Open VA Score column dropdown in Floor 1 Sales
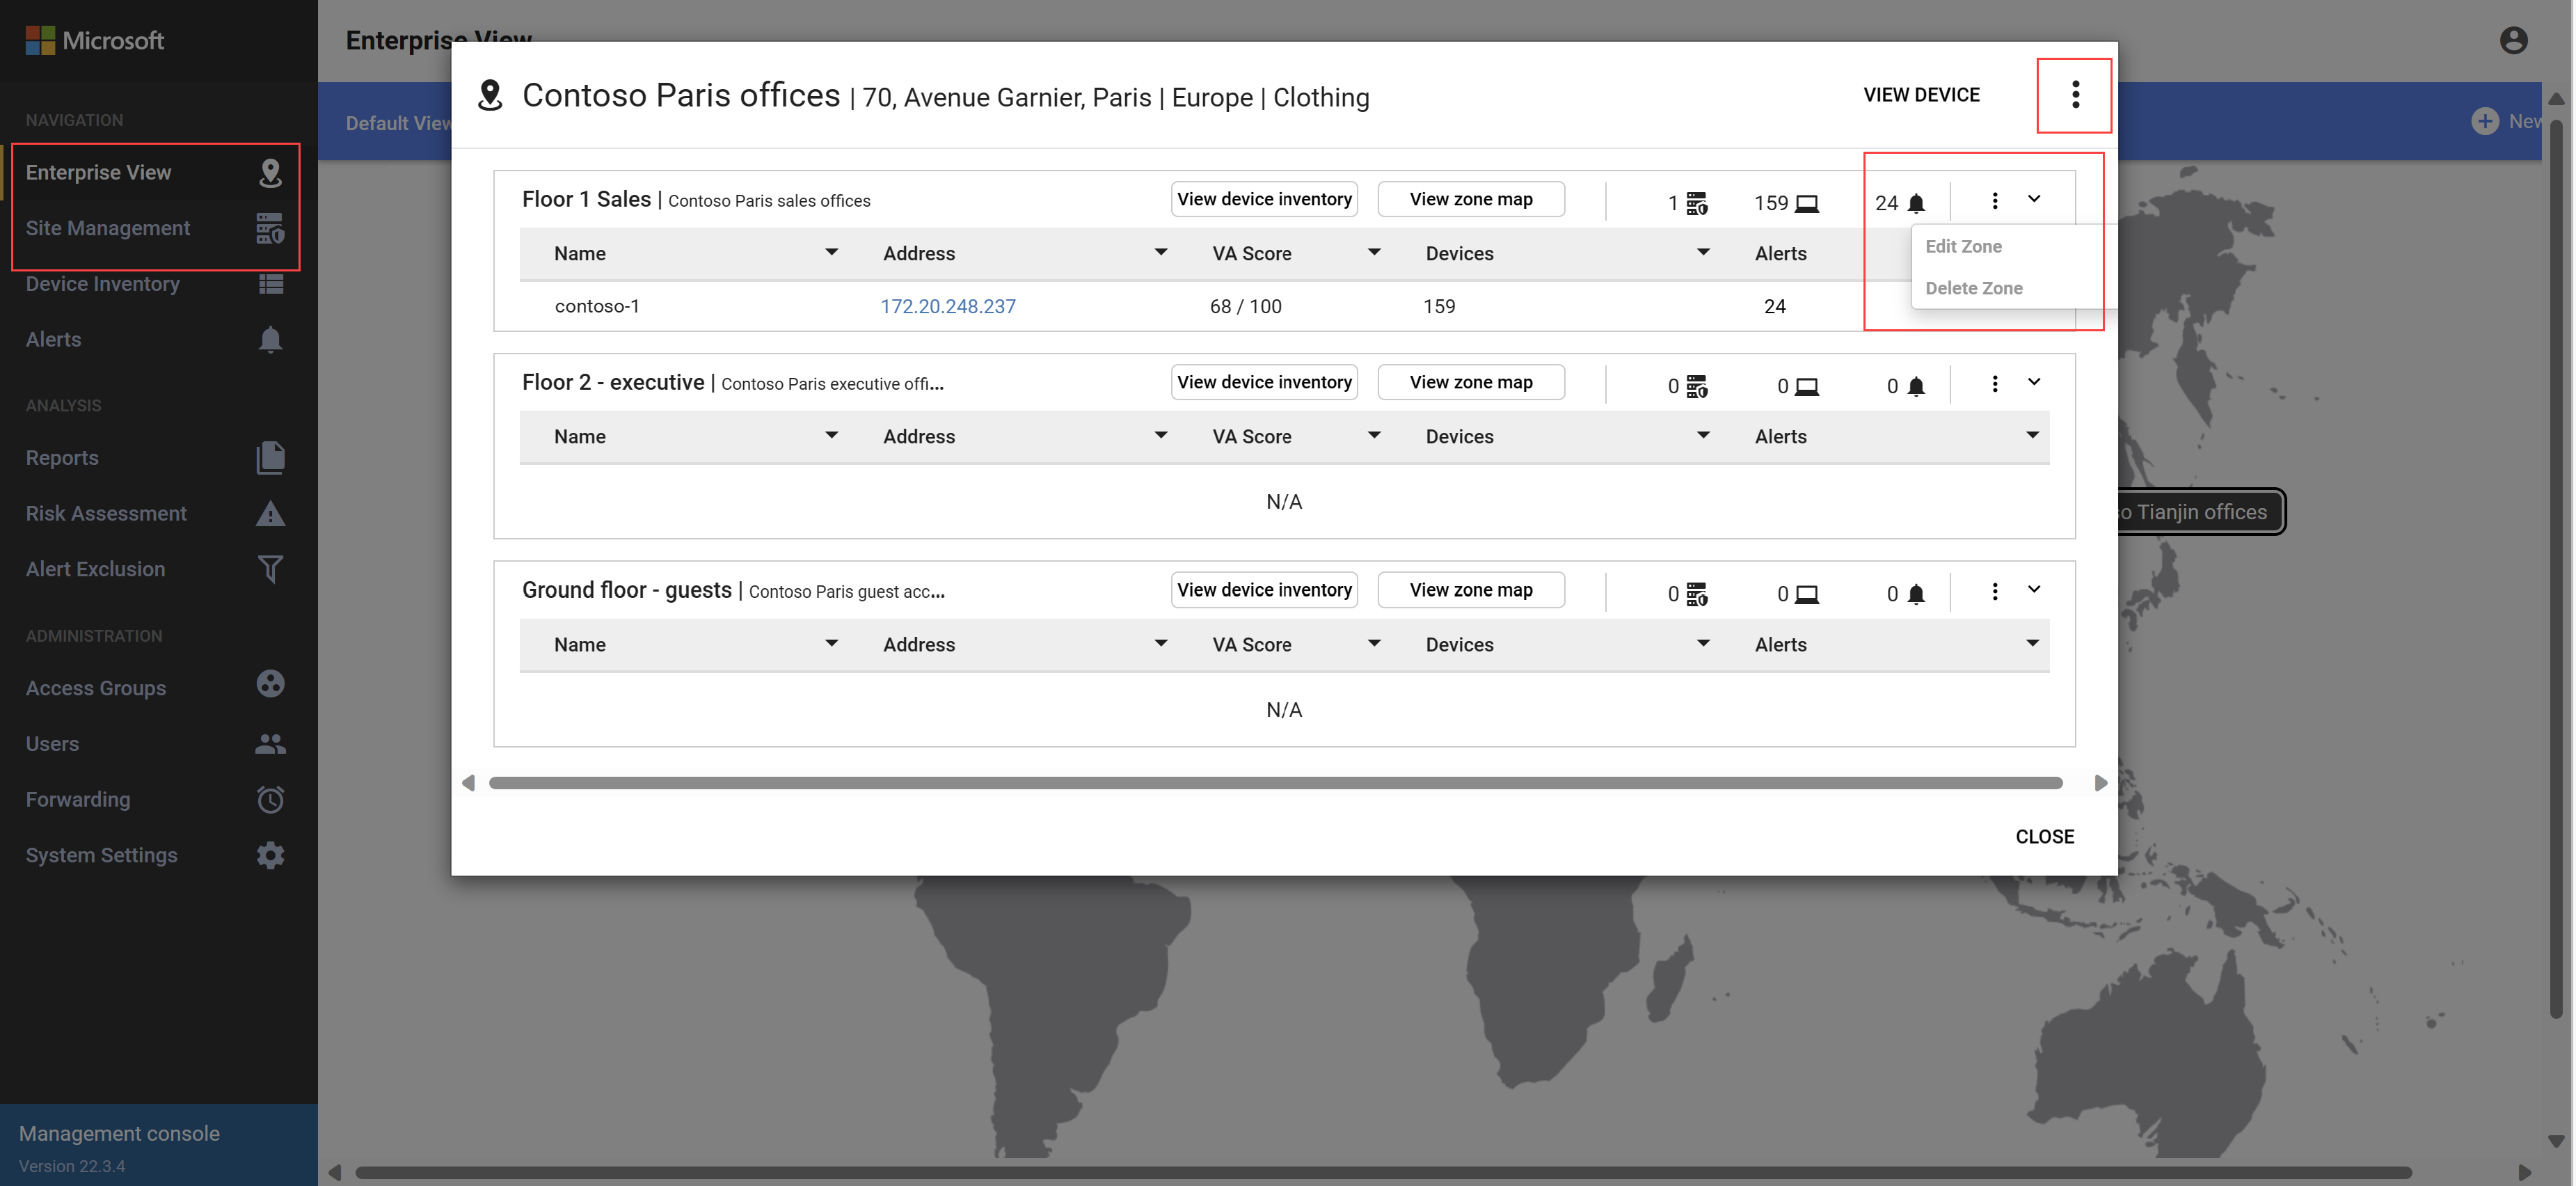Image resolution: width=2576 pixels, height=1186 pixels. (1374, 253)
